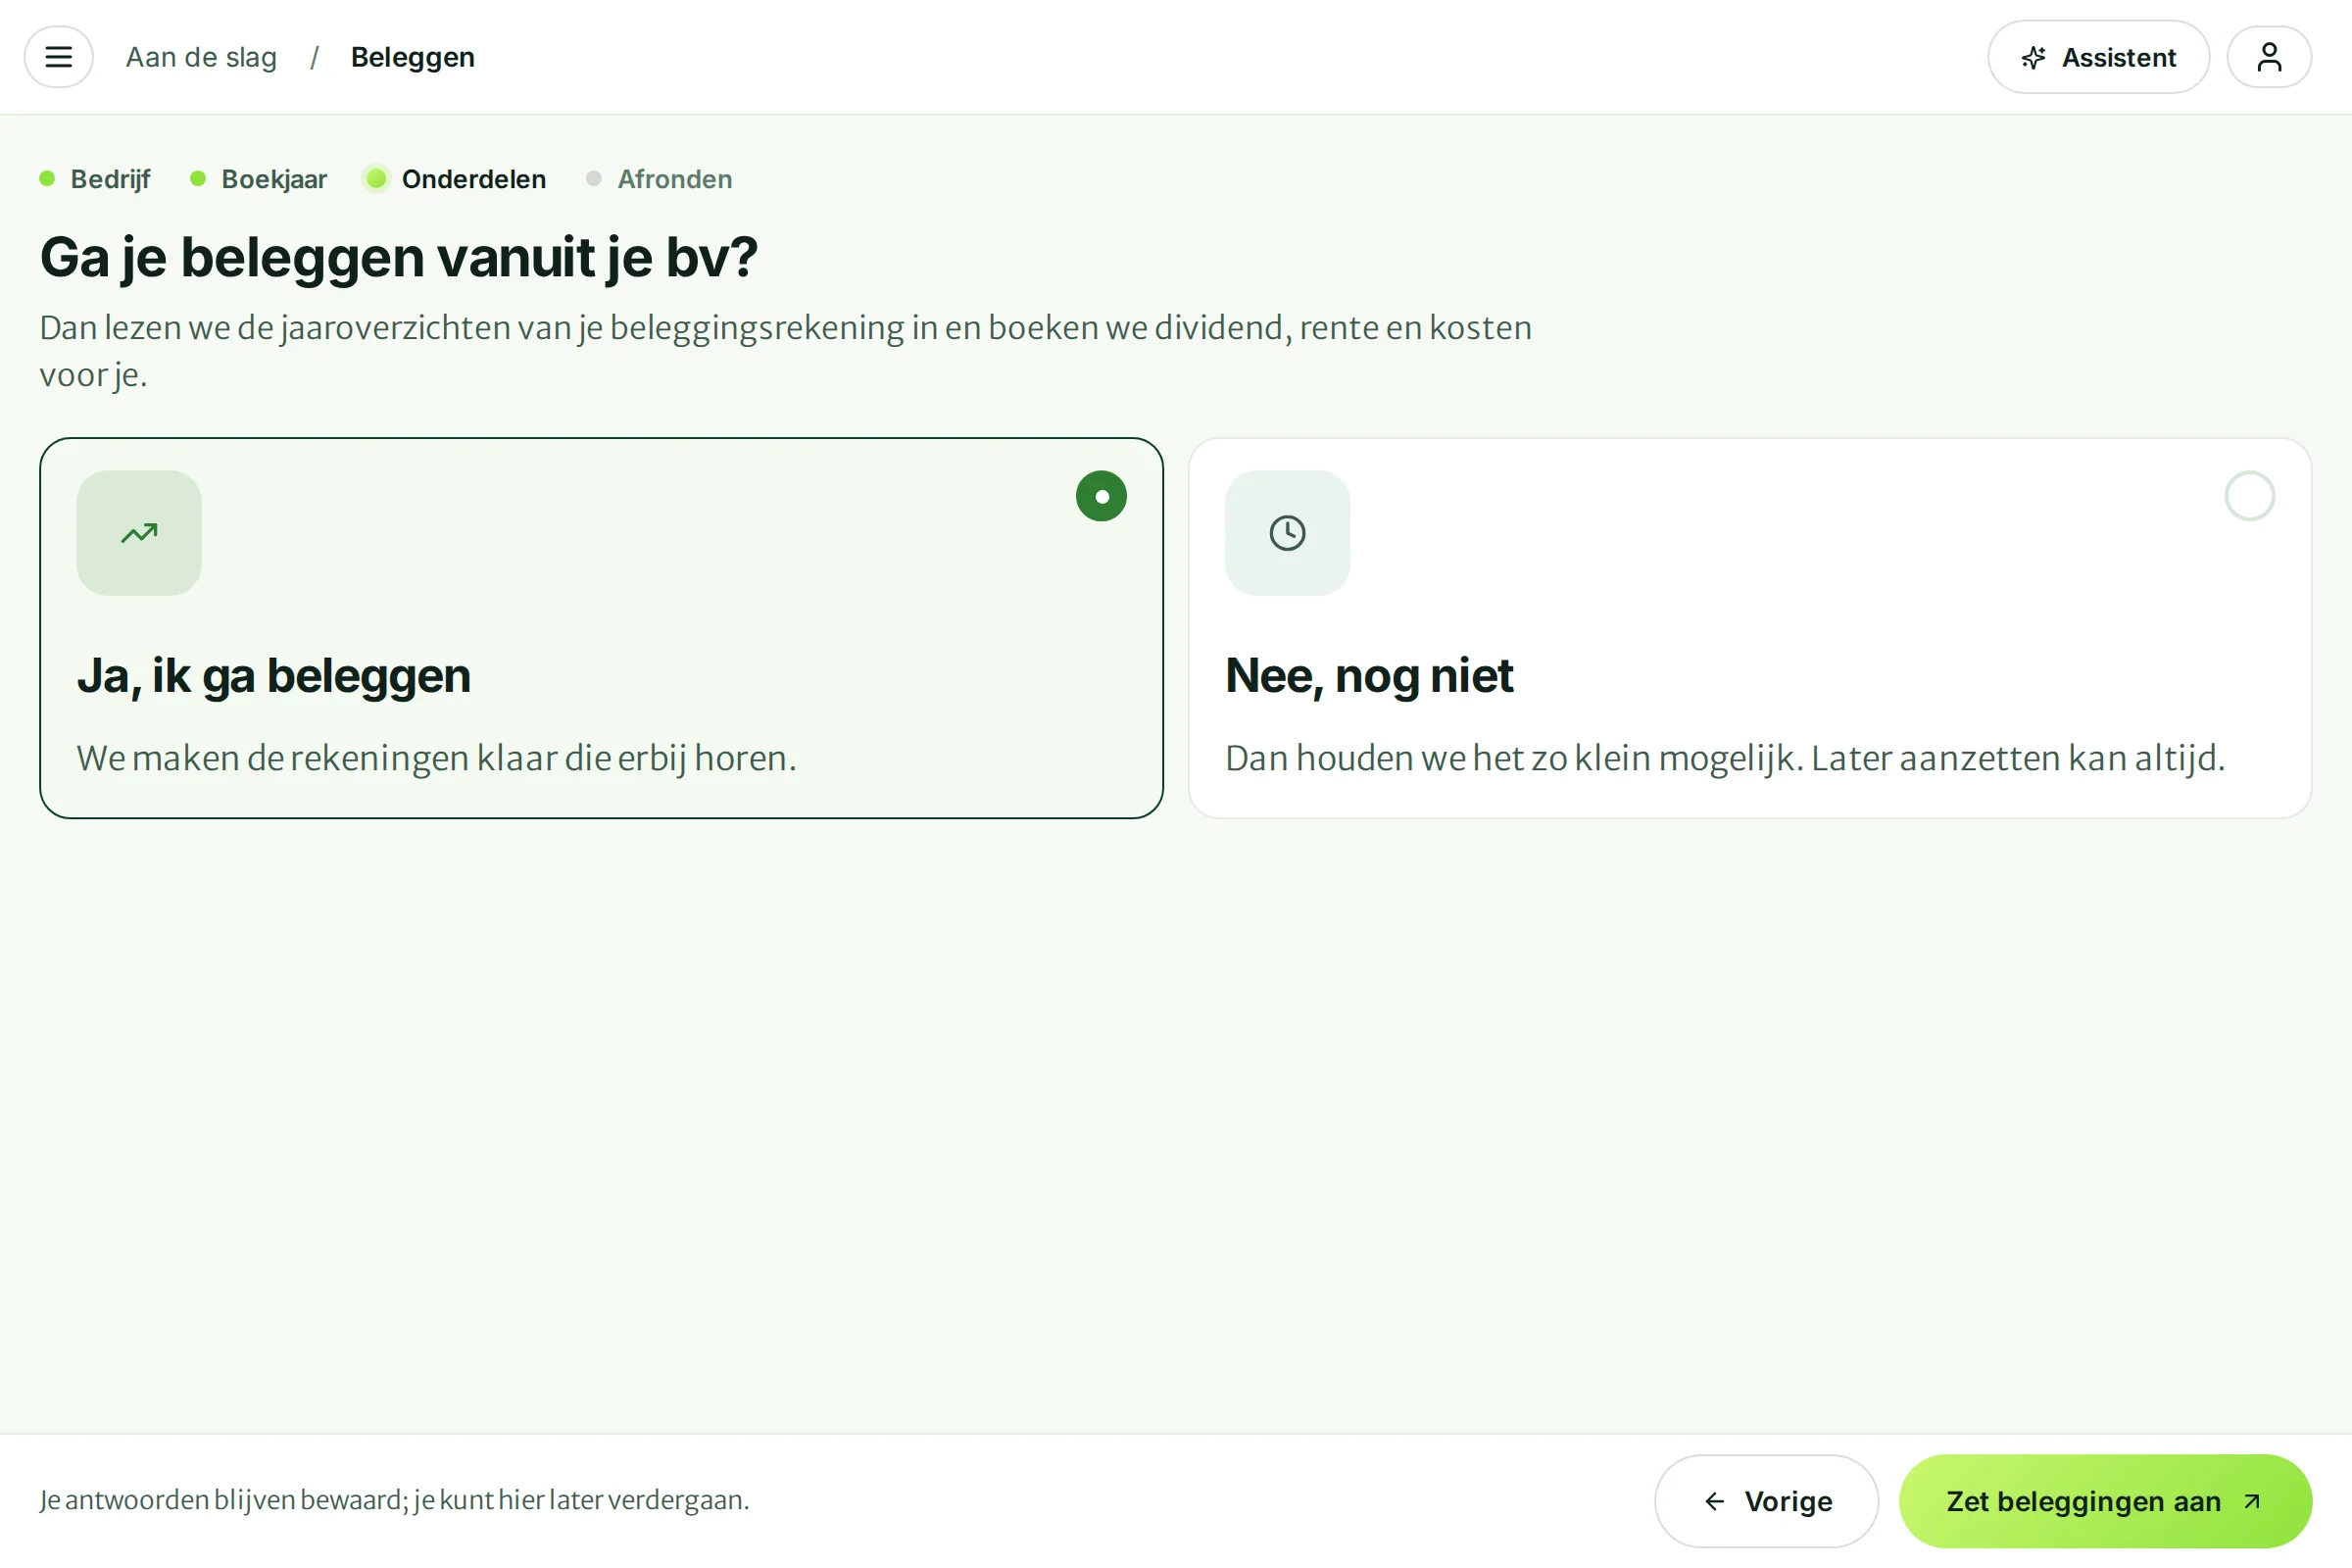Image resolution: width=2352 pixels, height=1568 pixels.
Task: Choose the 'Nee, nog niet' card title
Action: 1369,676
